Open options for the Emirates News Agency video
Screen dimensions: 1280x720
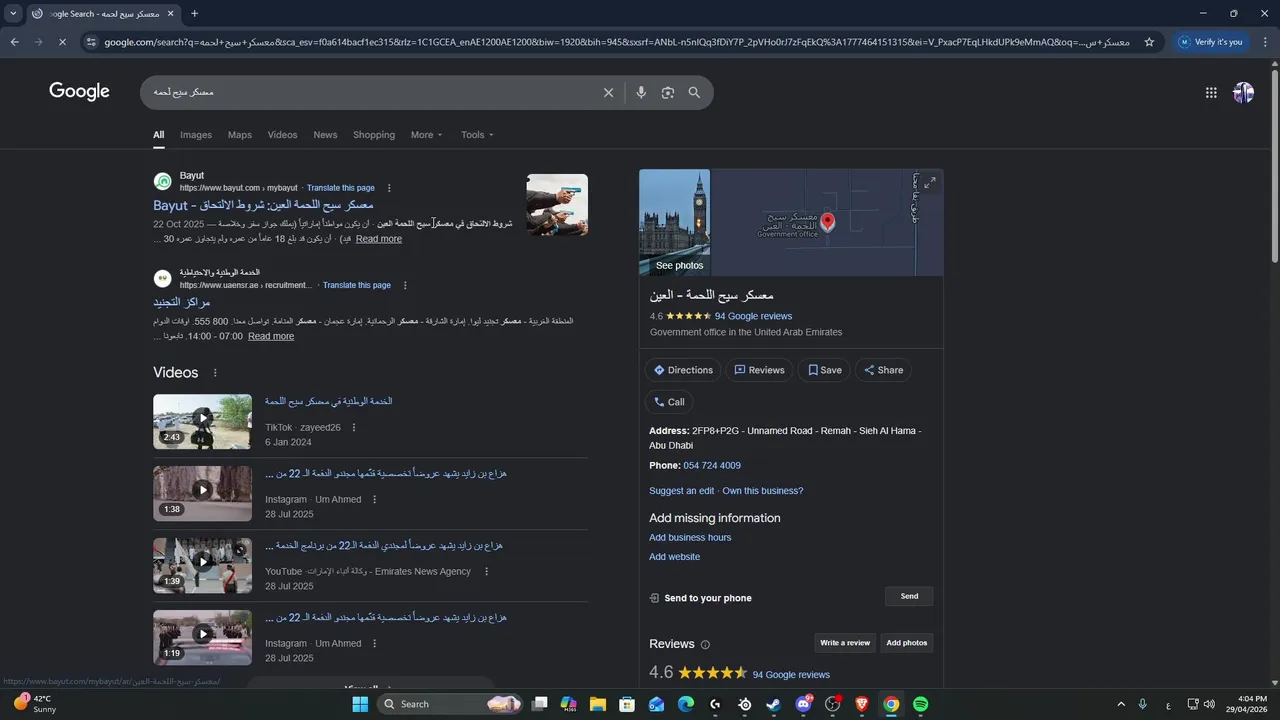tap(486, 572)
